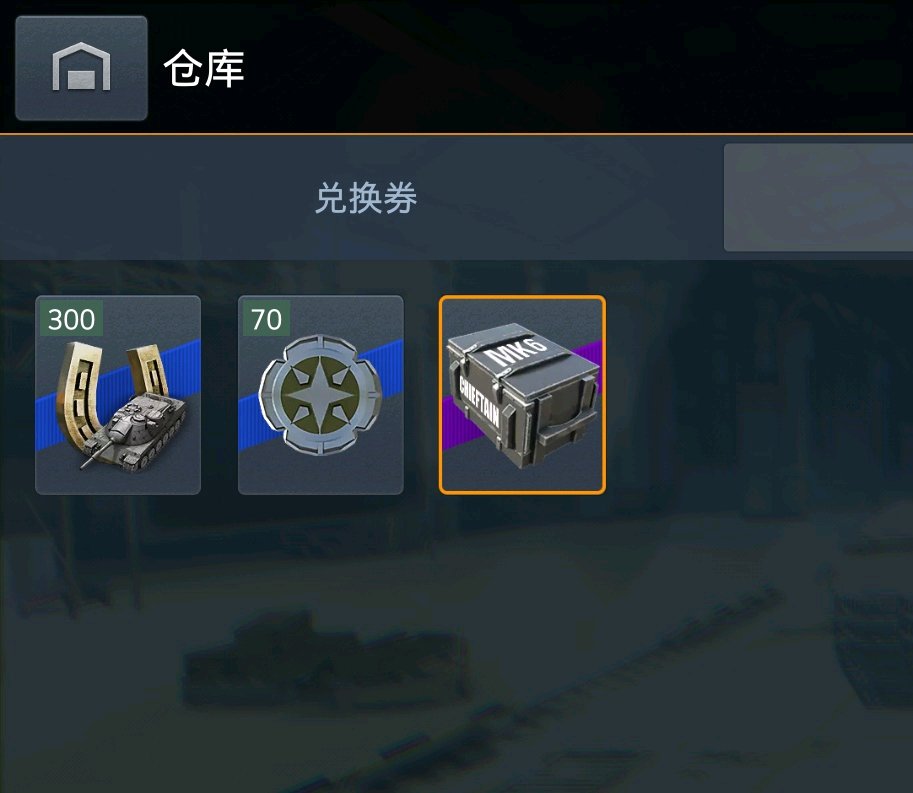Click the 70 quantity badge

pyautogui.click(x=266, y=318)
